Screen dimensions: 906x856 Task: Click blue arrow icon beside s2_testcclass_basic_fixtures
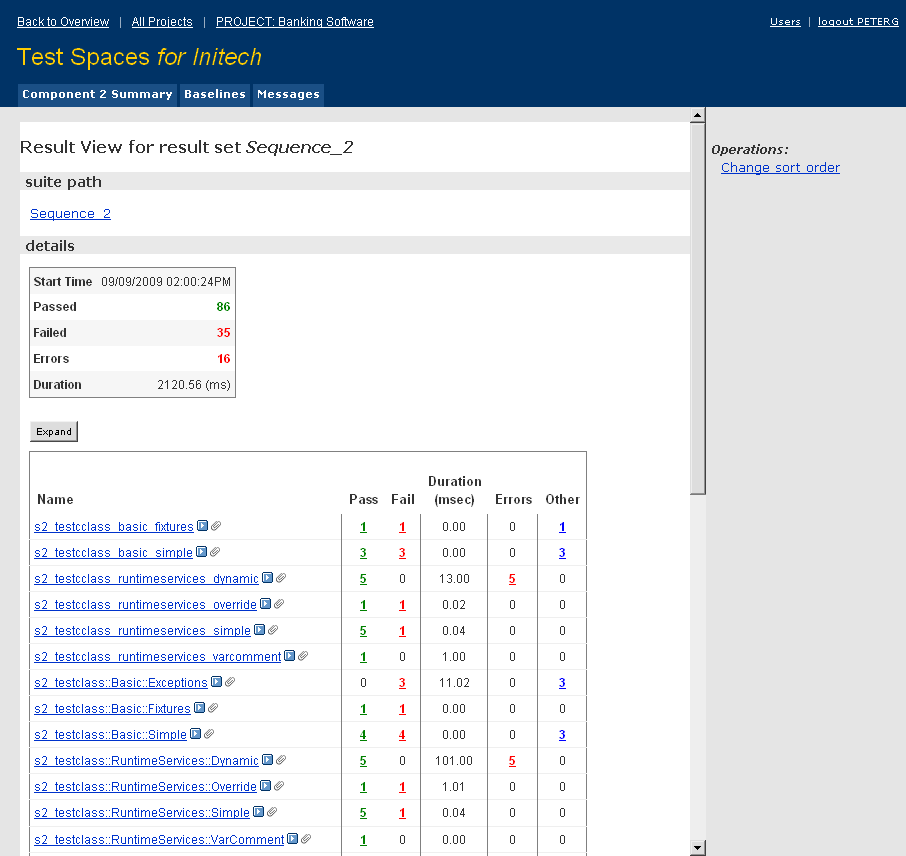pos(202,526)
